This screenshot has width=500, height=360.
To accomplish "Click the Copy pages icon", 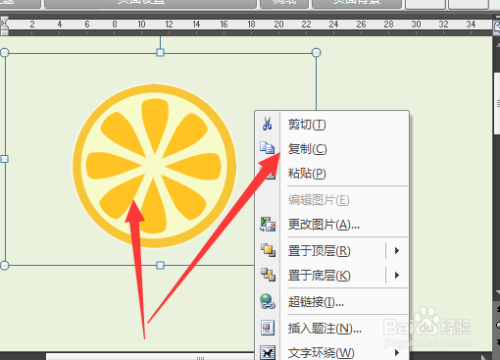I will [267, 148].
